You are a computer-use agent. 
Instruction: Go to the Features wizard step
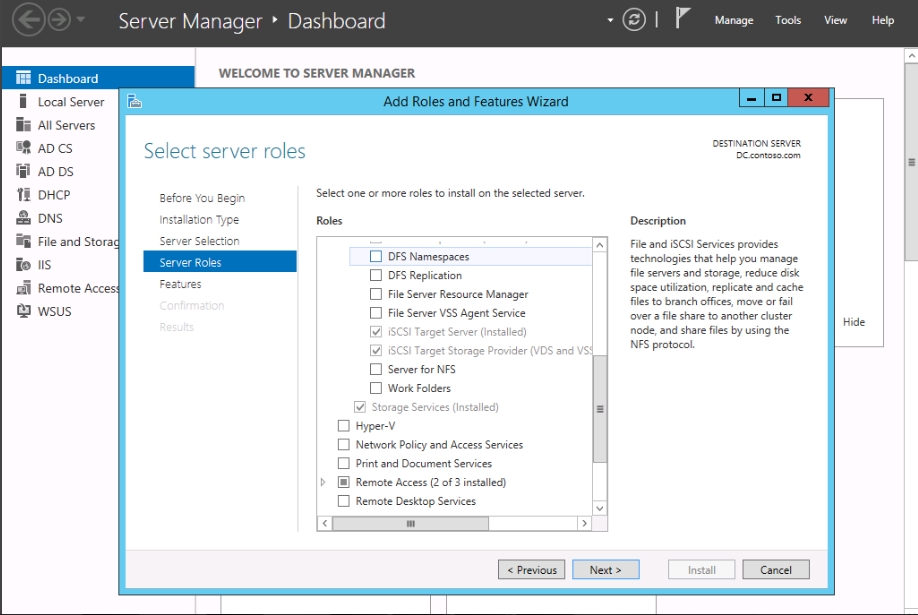tap(180, 284)
